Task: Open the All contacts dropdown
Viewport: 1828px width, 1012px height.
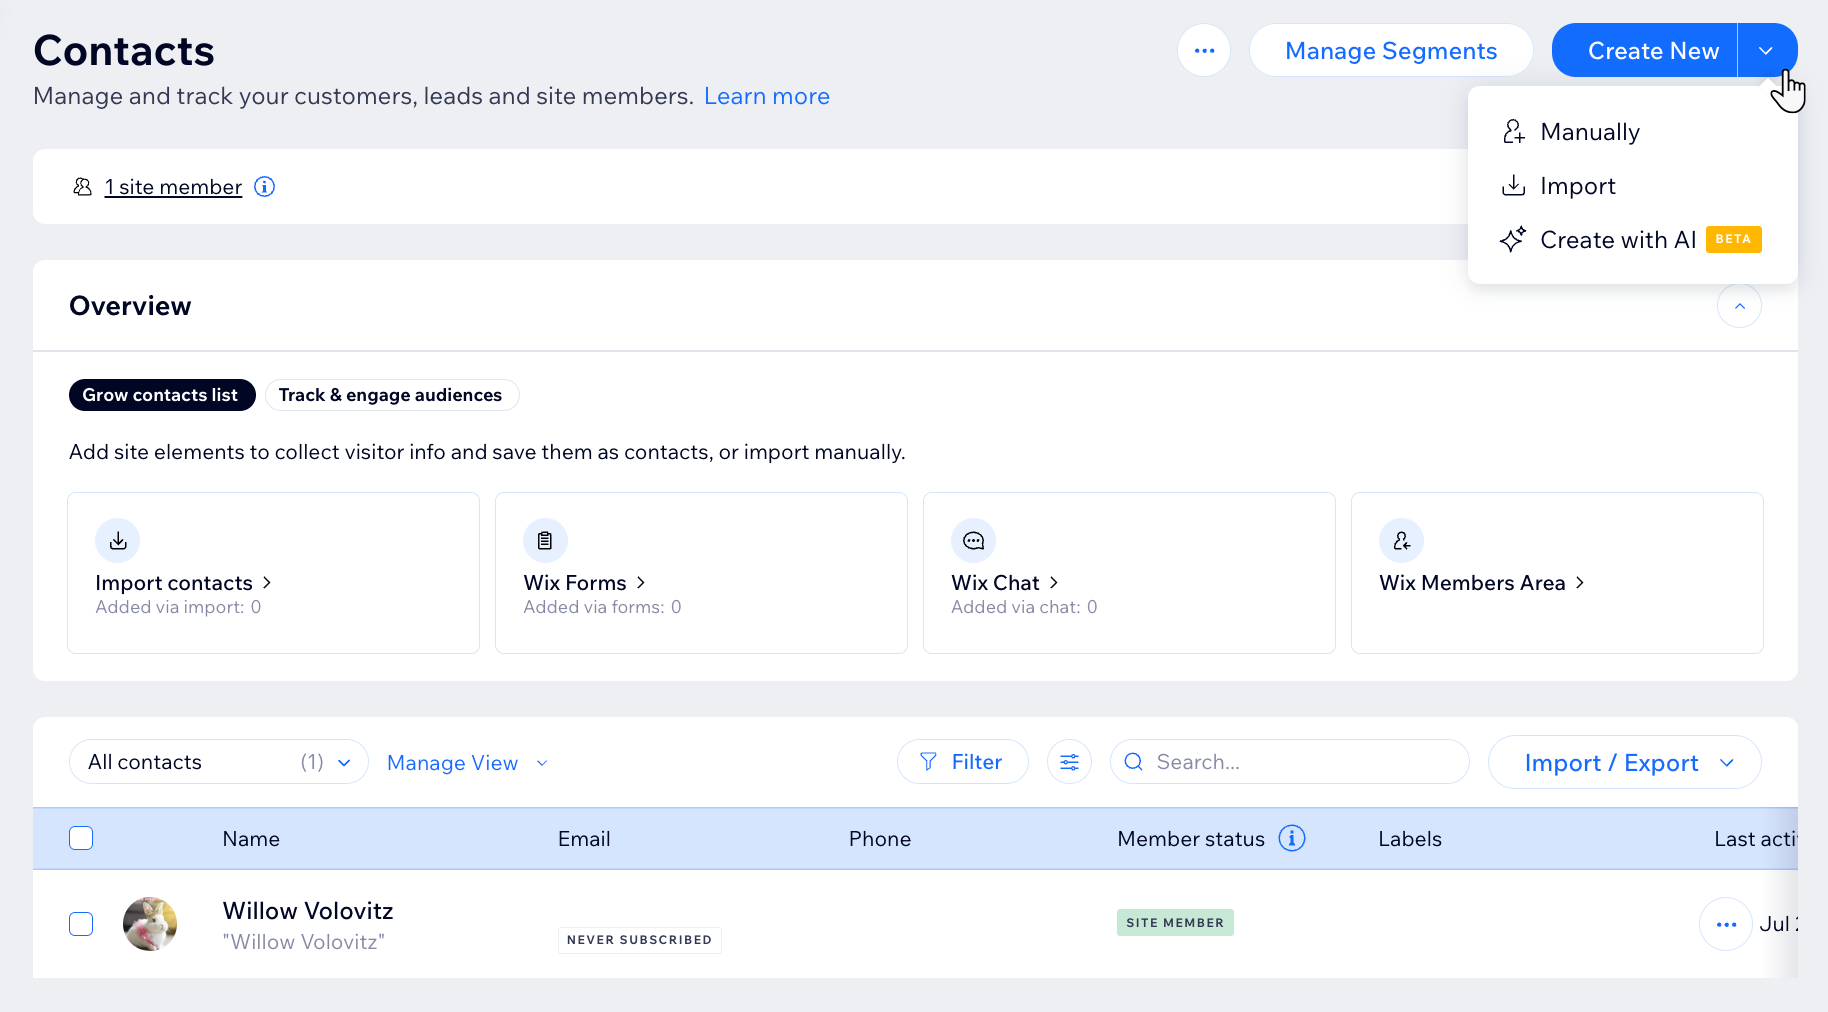Action: point(219,762)
